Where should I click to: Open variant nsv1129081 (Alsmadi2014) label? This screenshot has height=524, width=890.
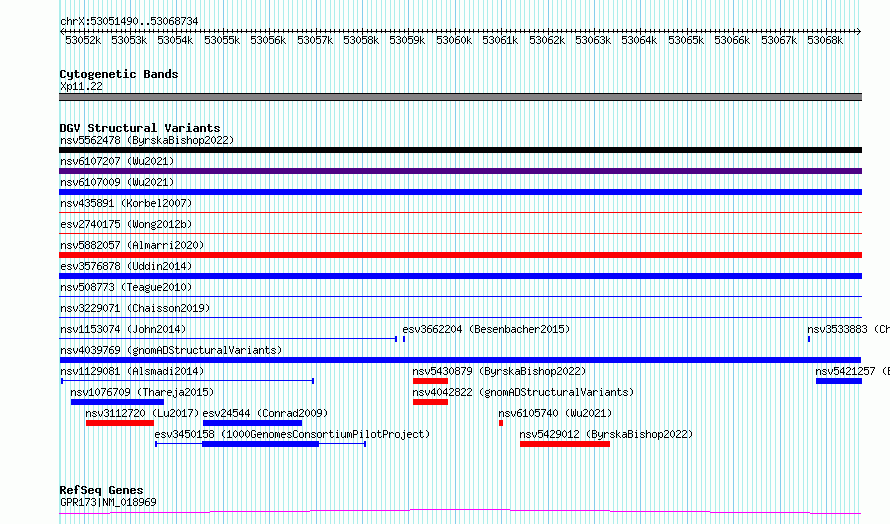point(132,371)
